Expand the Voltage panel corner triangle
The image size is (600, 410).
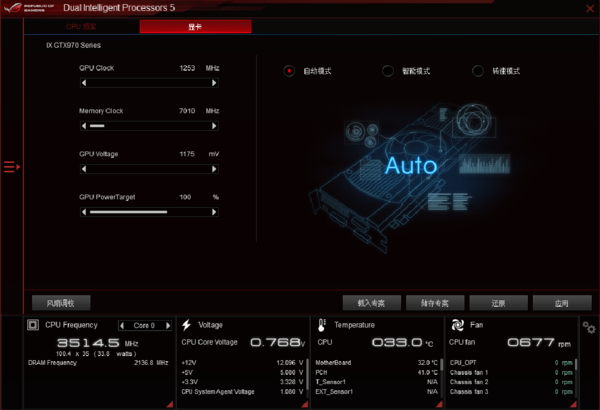pyautogui.click(x=305, y=404)
